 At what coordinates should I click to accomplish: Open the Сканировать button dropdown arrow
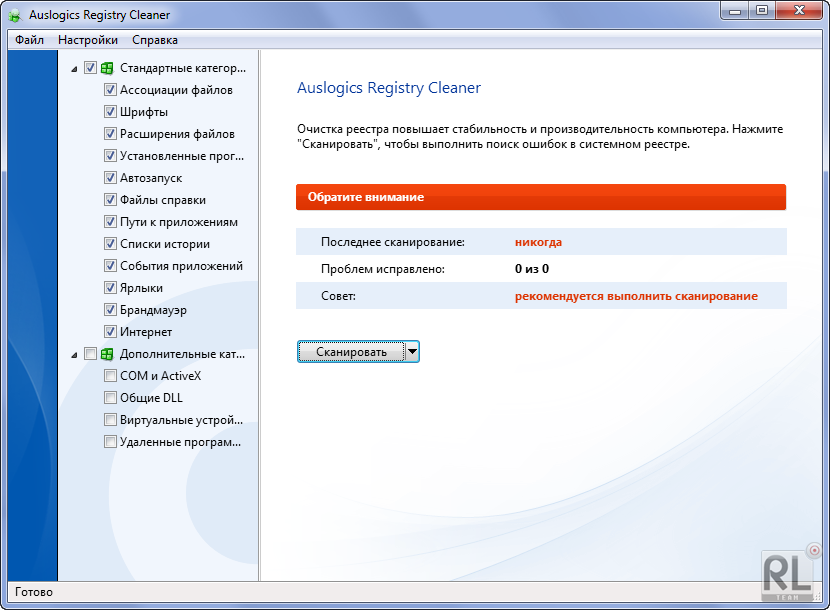(412, 351)
